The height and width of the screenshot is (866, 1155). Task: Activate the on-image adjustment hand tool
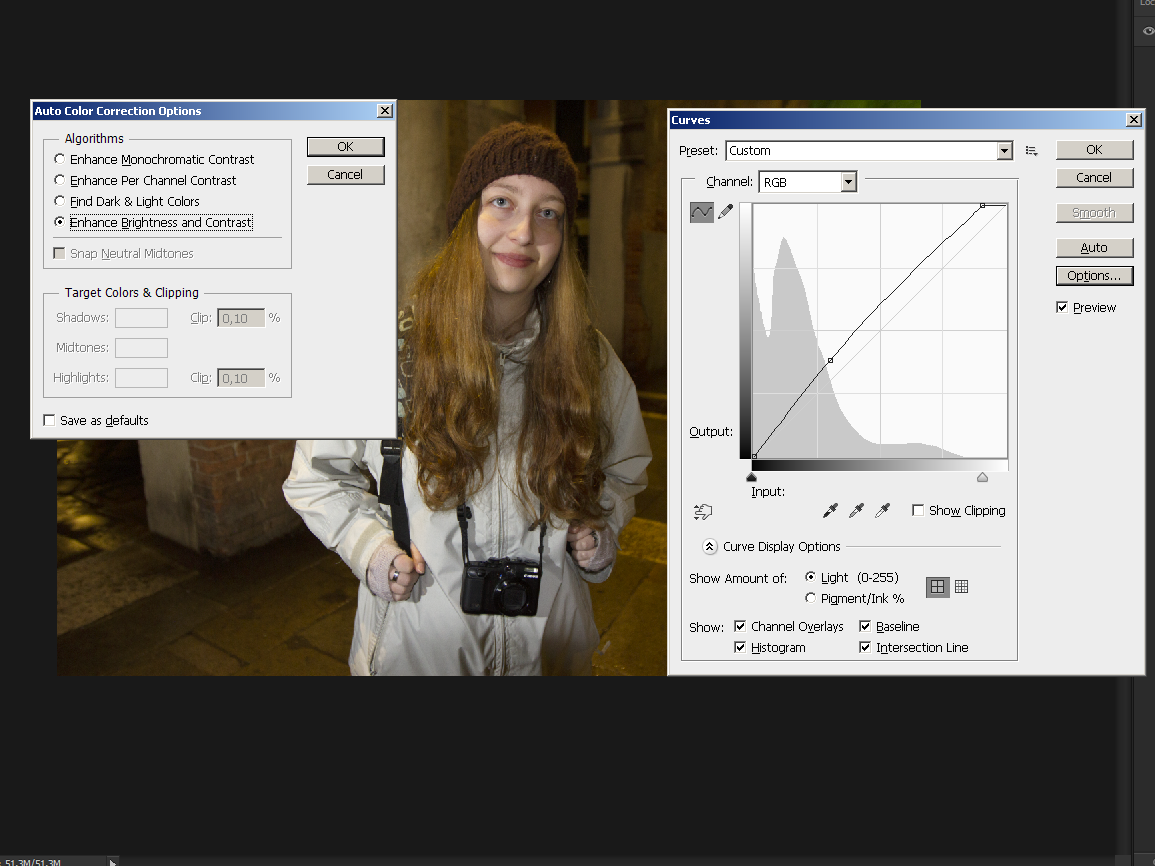[x=702, y=511]
